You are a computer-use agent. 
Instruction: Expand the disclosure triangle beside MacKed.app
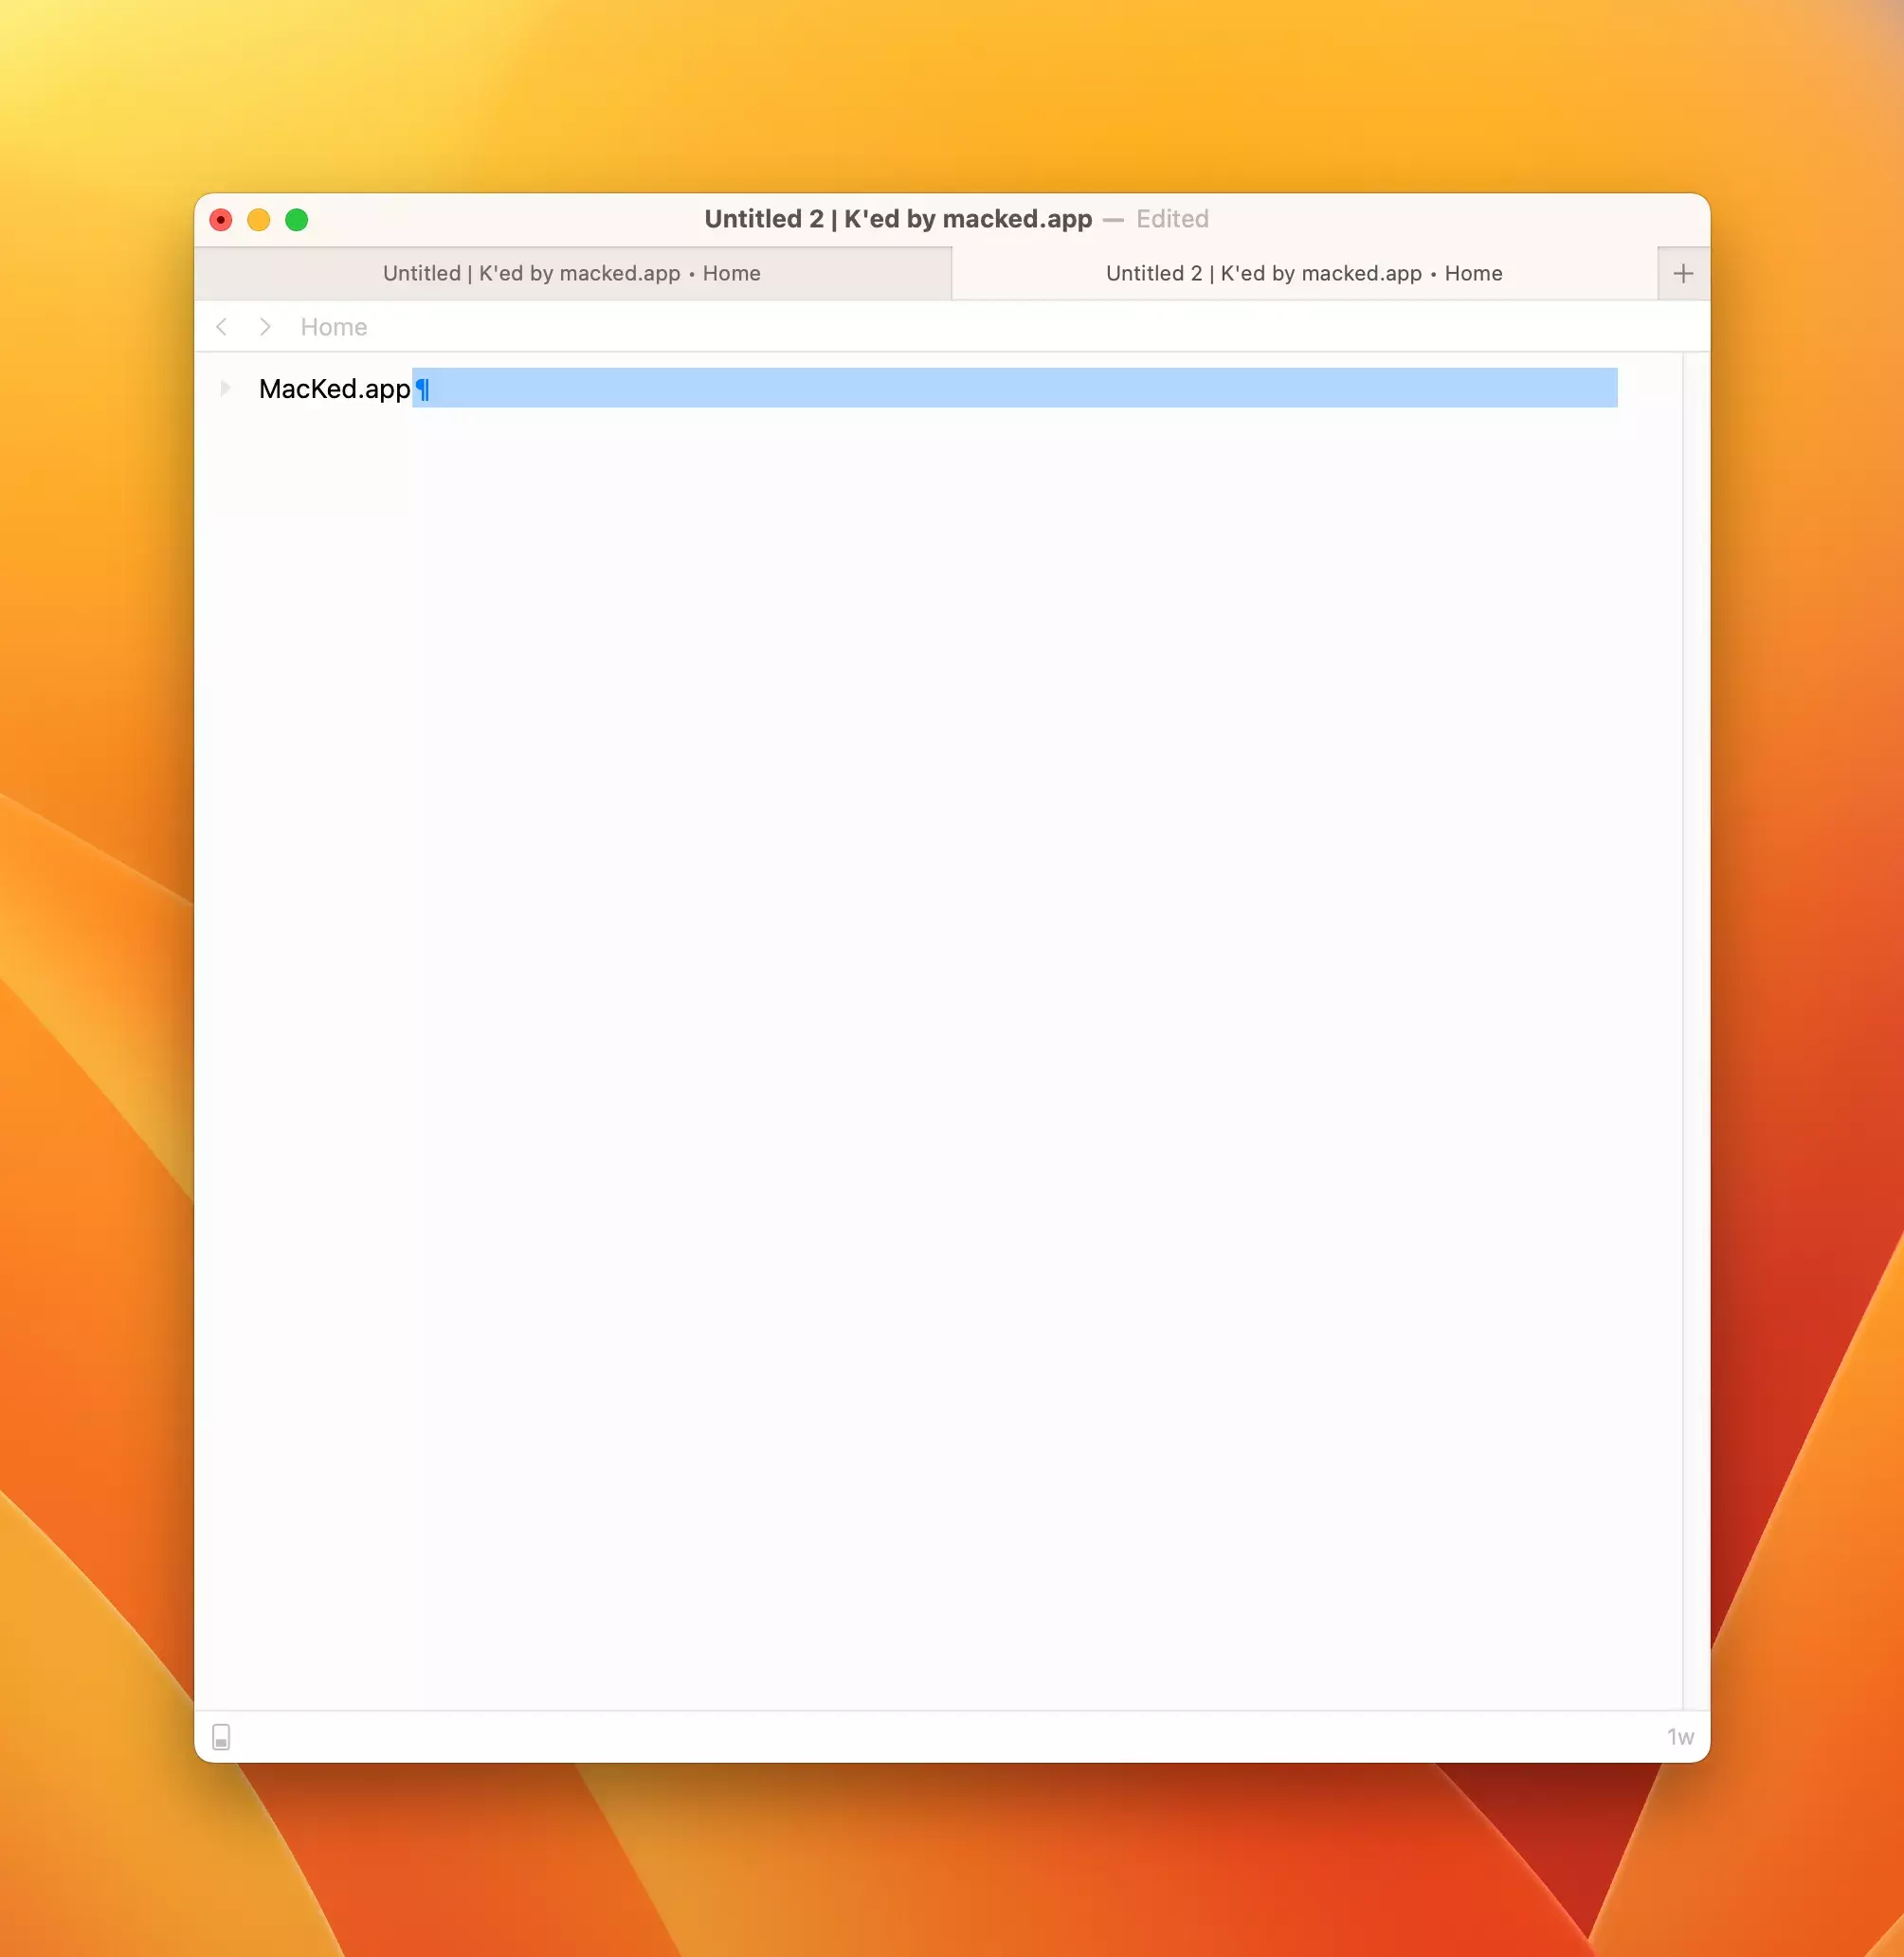[226, 388]
